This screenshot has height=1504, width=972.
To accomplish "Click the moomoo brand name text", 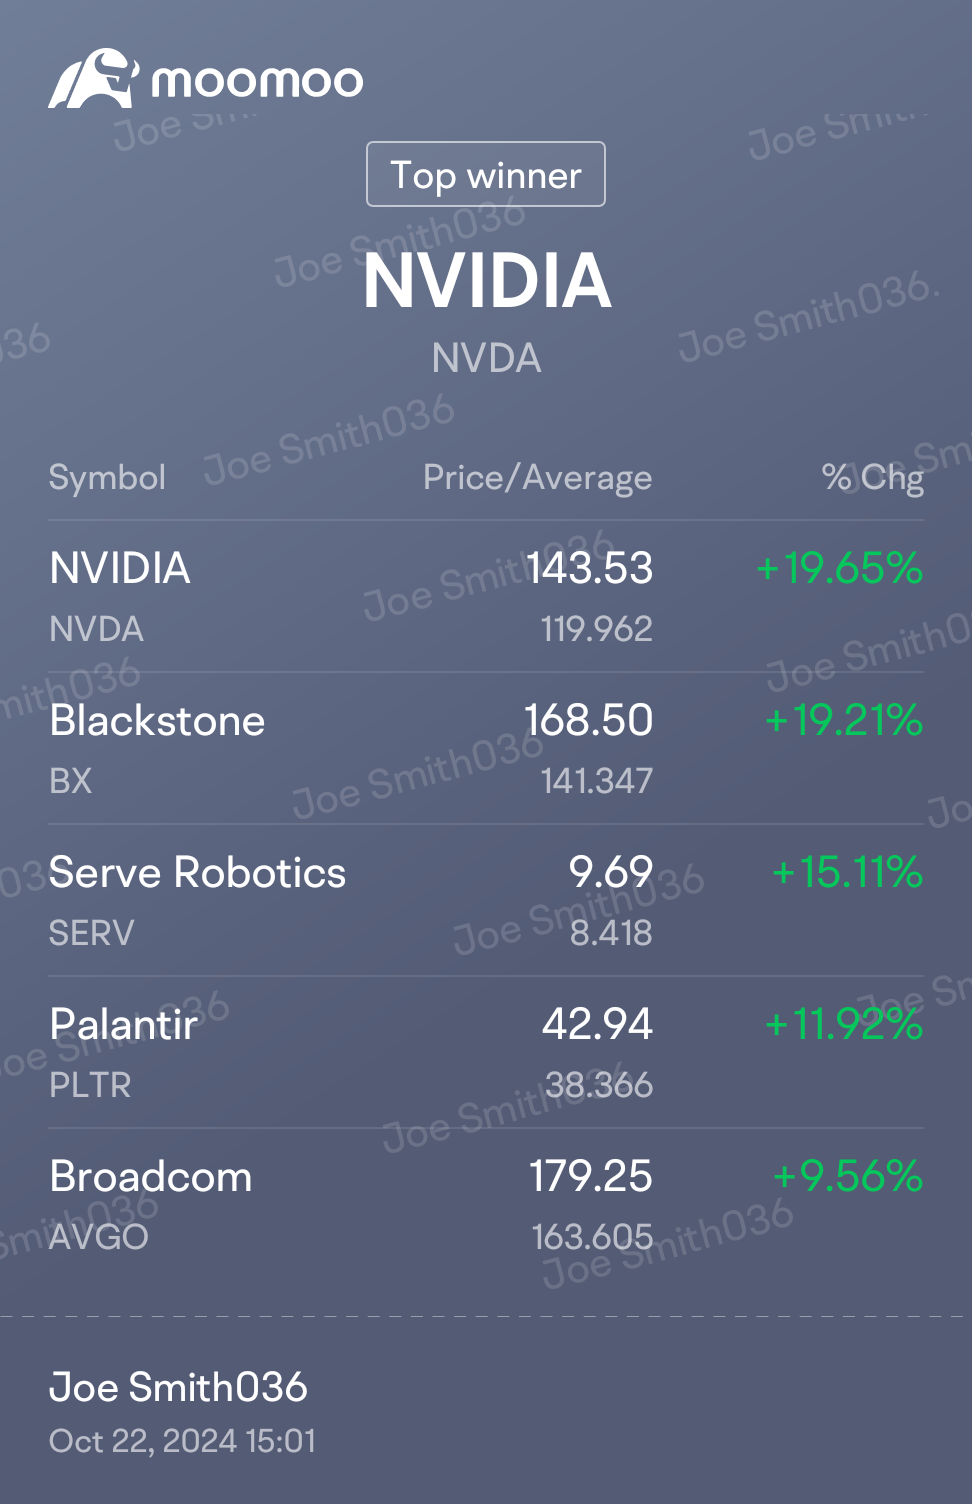I will click(x=257, y=81).
